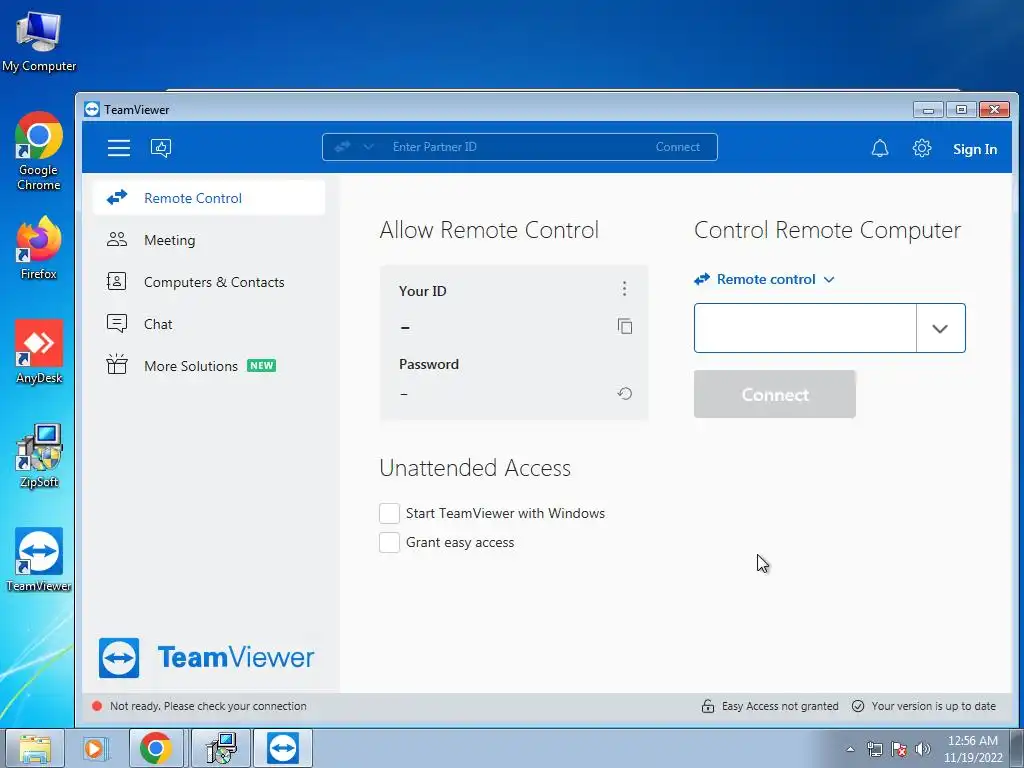Click the More Solutions gift icon

pyautogui.click(x=117, y=364)
